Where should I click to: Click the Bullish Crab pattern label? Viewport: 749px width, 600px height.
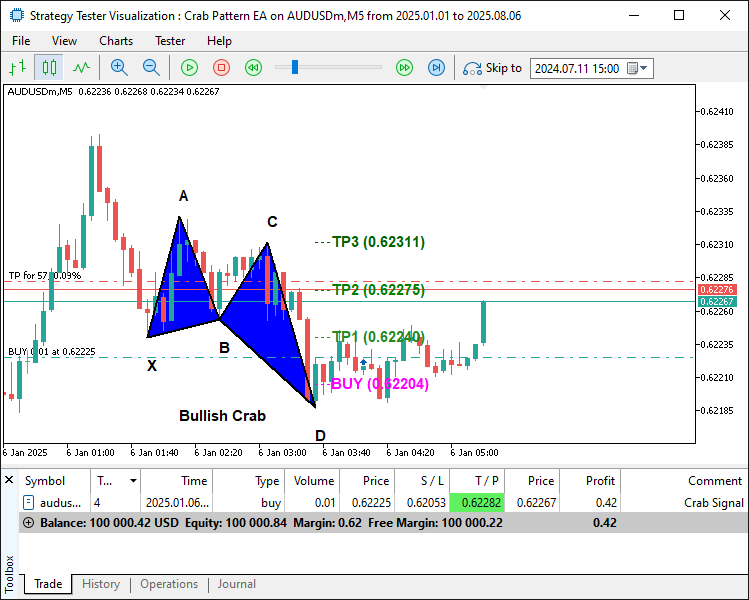[222, 416]
